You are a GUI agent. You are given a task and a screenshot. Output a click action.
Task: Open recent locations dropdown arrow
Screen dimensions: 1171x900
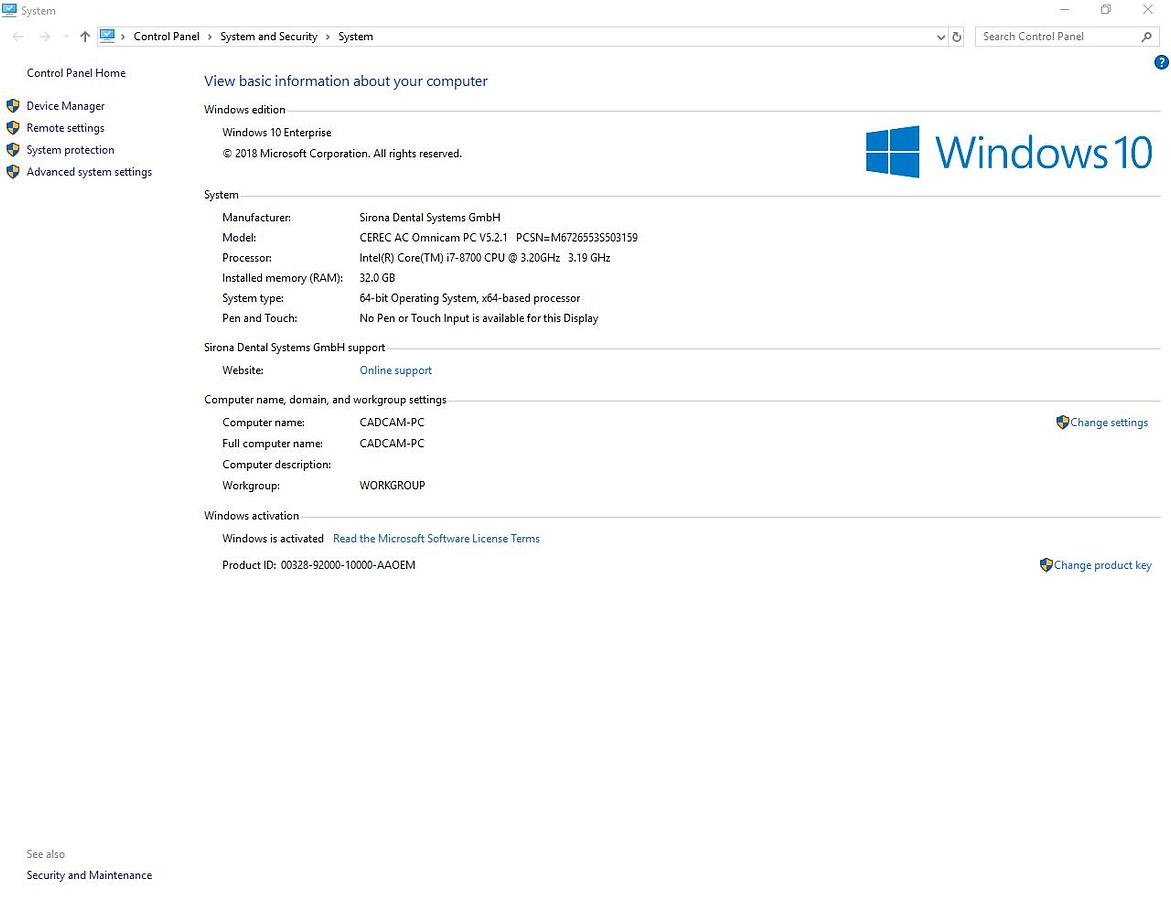point(66,37)
